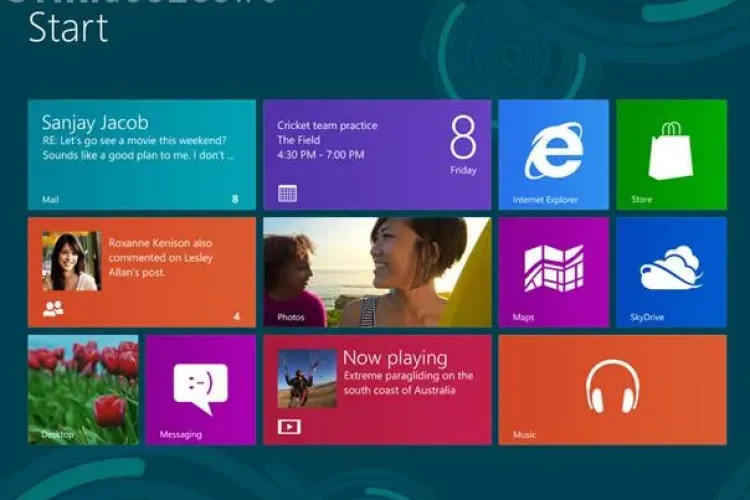Click the 'Start' screen heading

[68, 28]
